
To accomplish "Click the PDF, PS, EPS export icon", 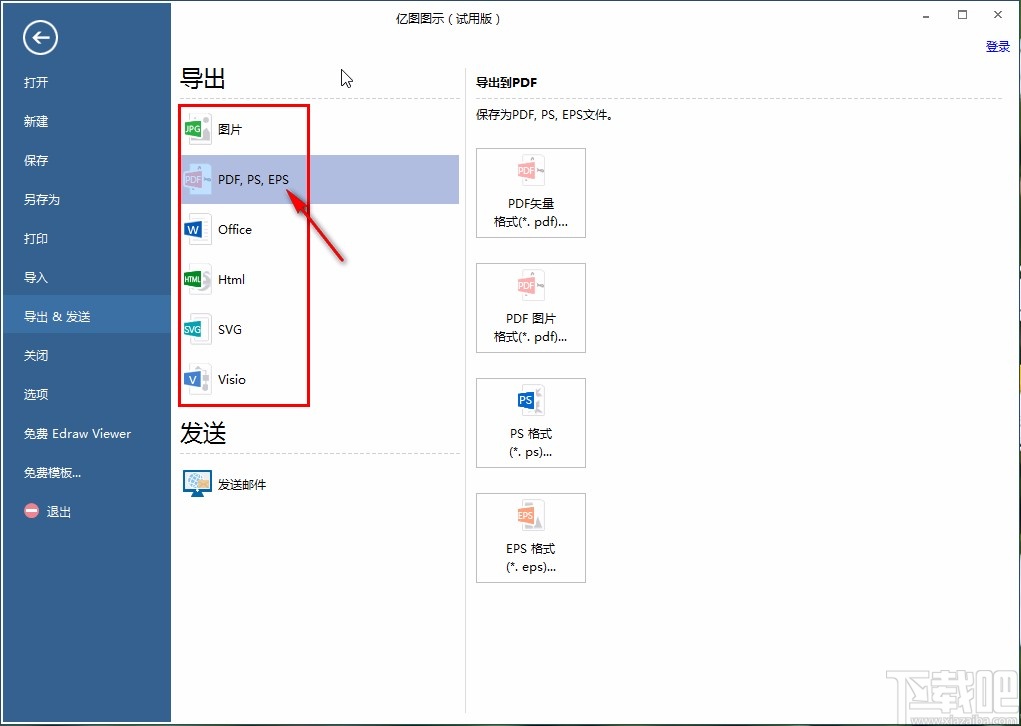I will 196,178.
